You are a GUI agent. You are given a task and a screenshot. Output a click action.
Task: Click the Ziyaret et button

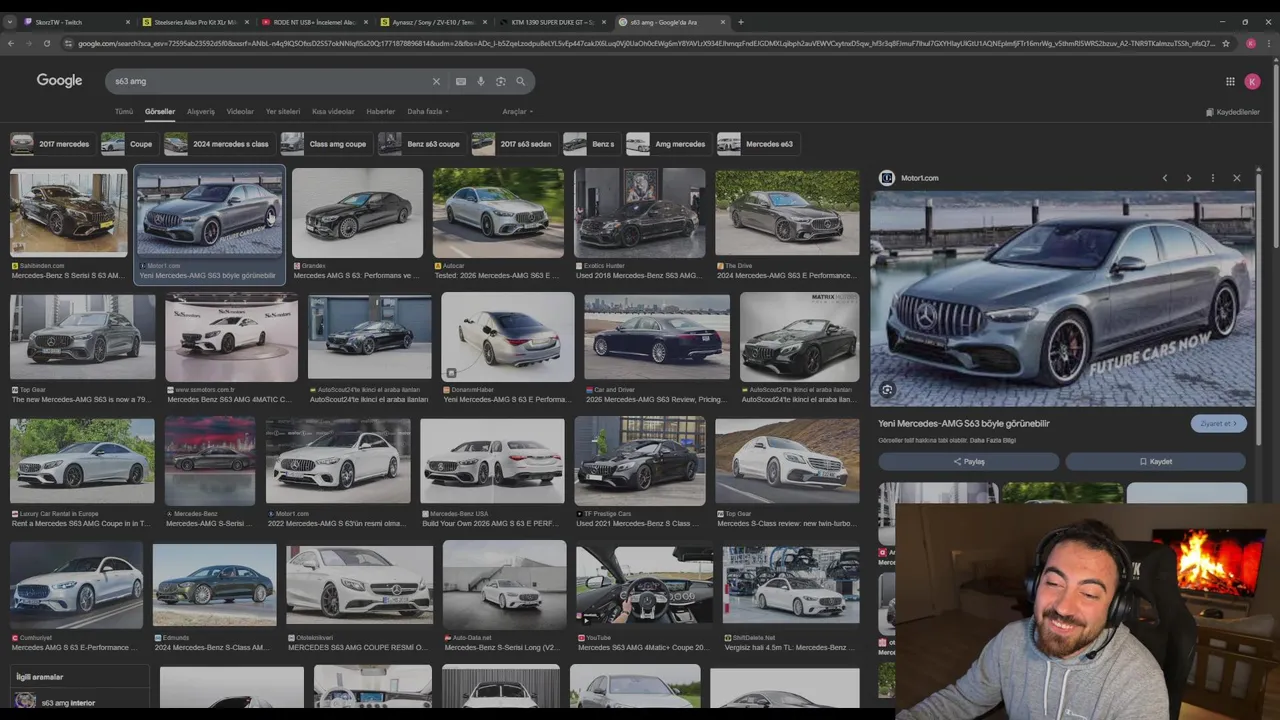1219,423
